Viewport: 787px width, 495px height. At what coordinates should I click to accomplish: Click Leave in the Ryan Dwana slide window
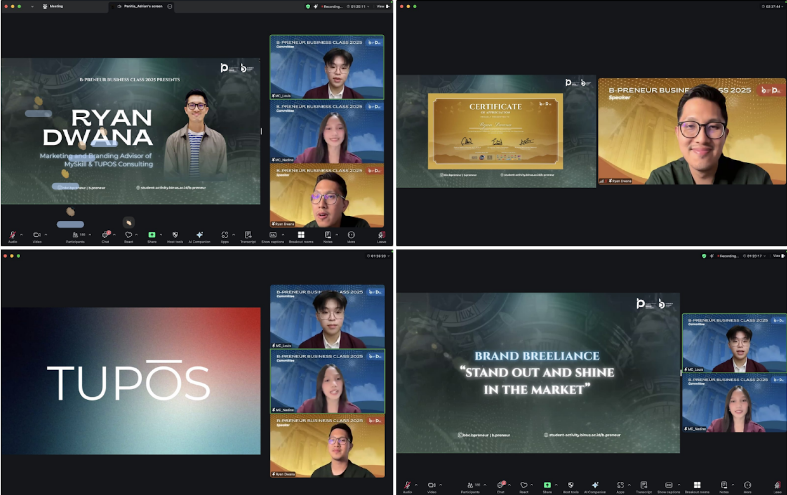point(381,234)
